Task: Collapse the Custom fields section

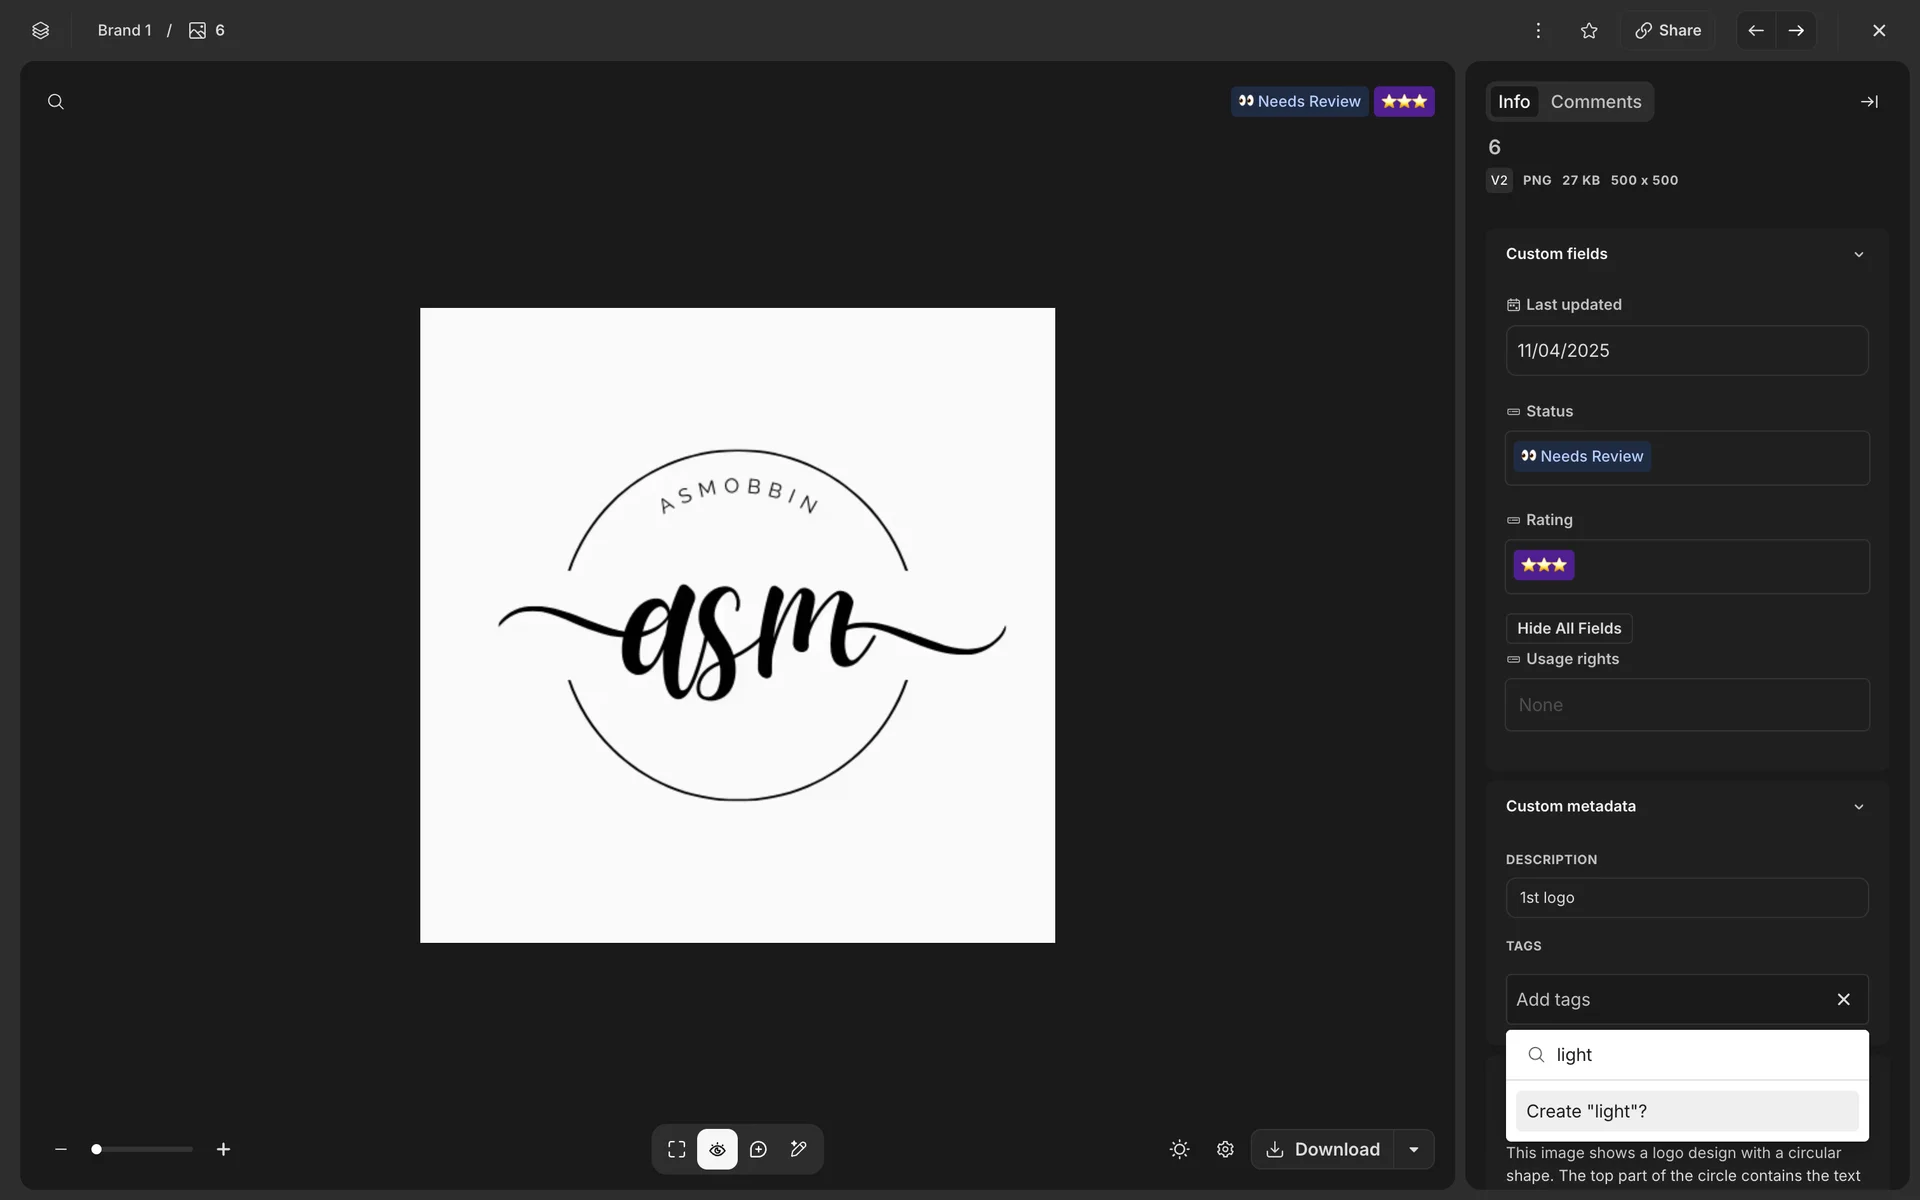Action: [x=1858, y=254]
